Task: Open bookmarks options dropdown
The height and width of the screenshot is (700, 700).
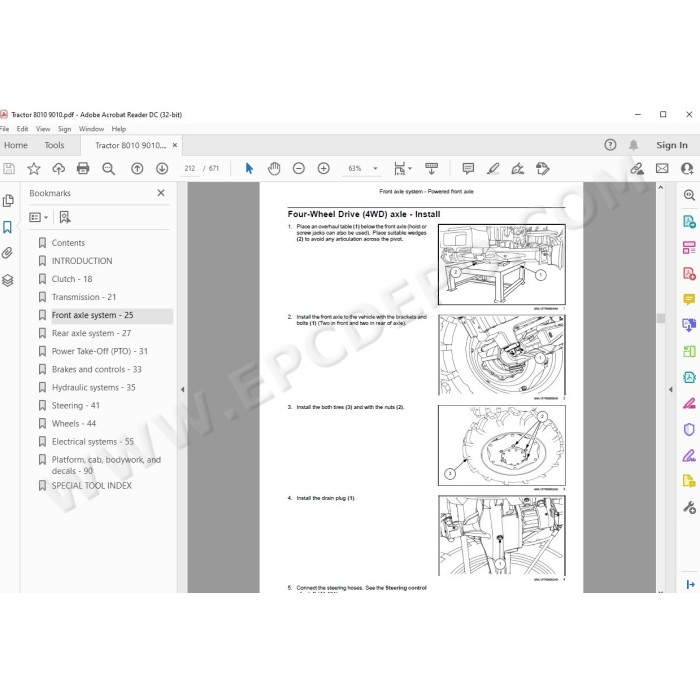Action: [38, 217]
